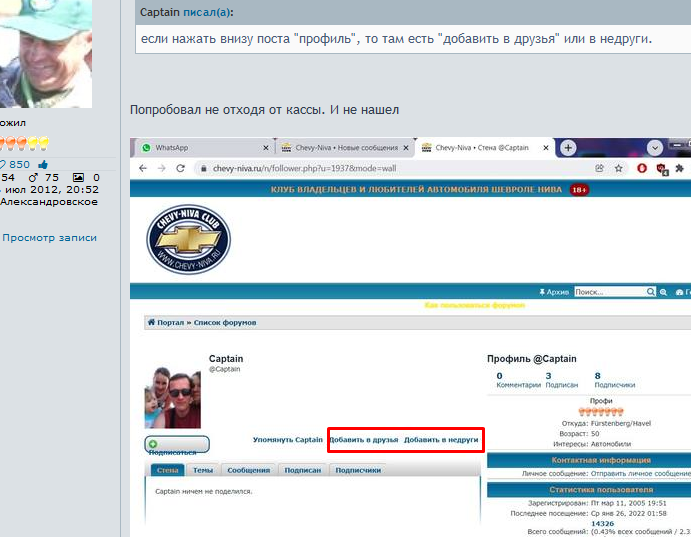Click the padlock site info icon
The image size is (691, 537).
click(204, 168)
